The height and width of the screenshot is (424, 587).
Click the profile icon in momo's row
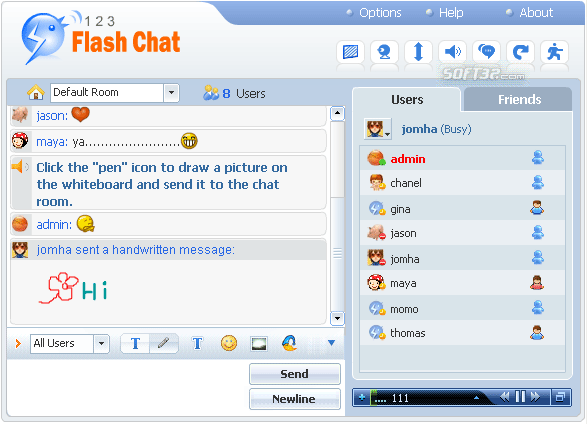(x=538, y=307)
